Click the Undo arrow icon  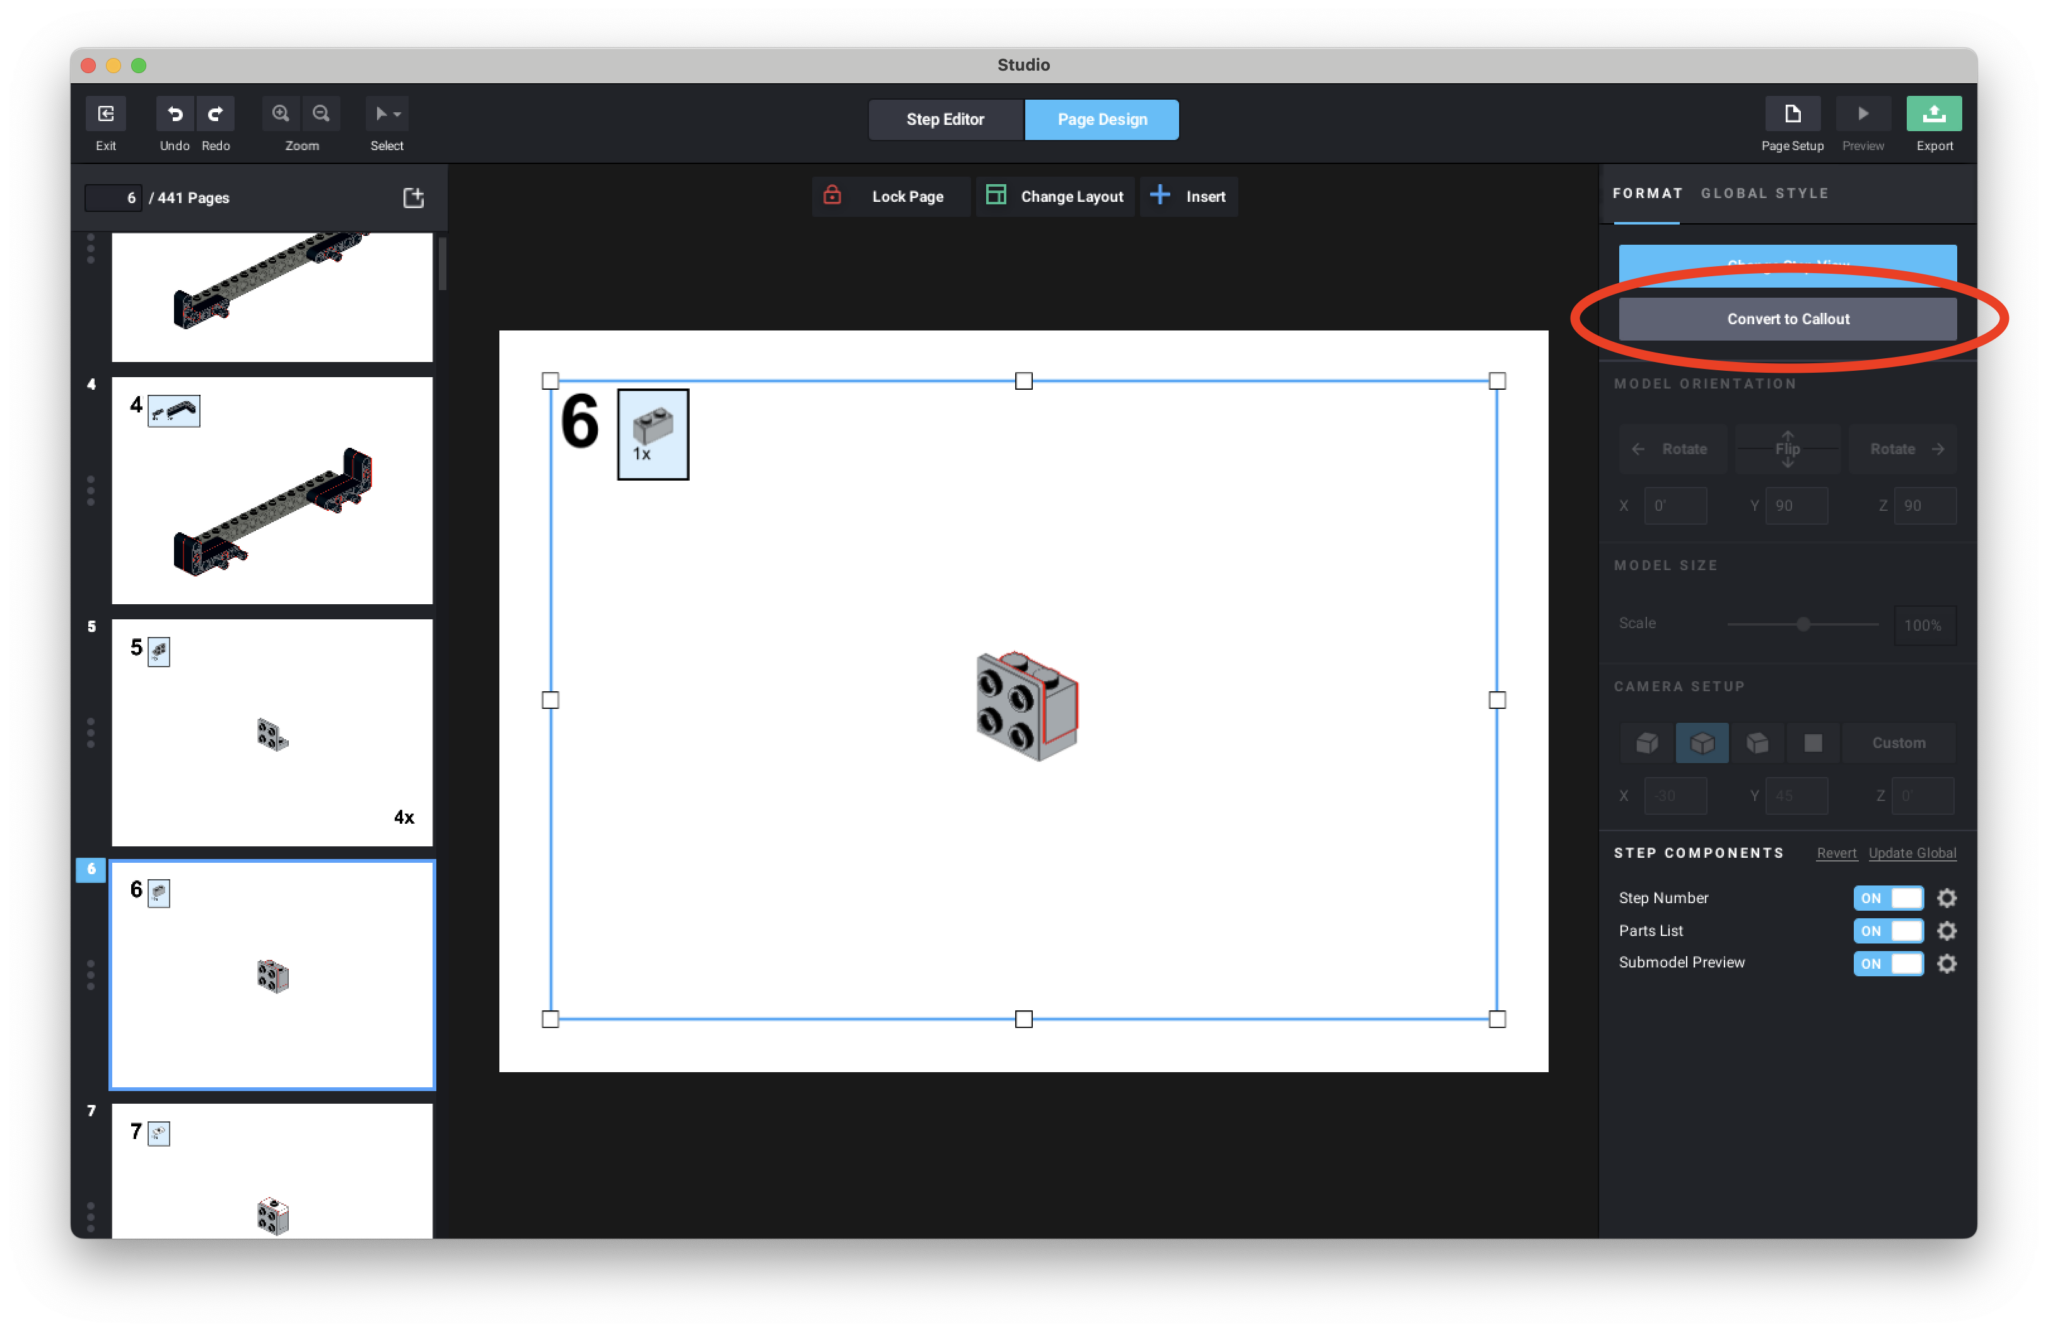pyautogui.click(x=175, y=114)
